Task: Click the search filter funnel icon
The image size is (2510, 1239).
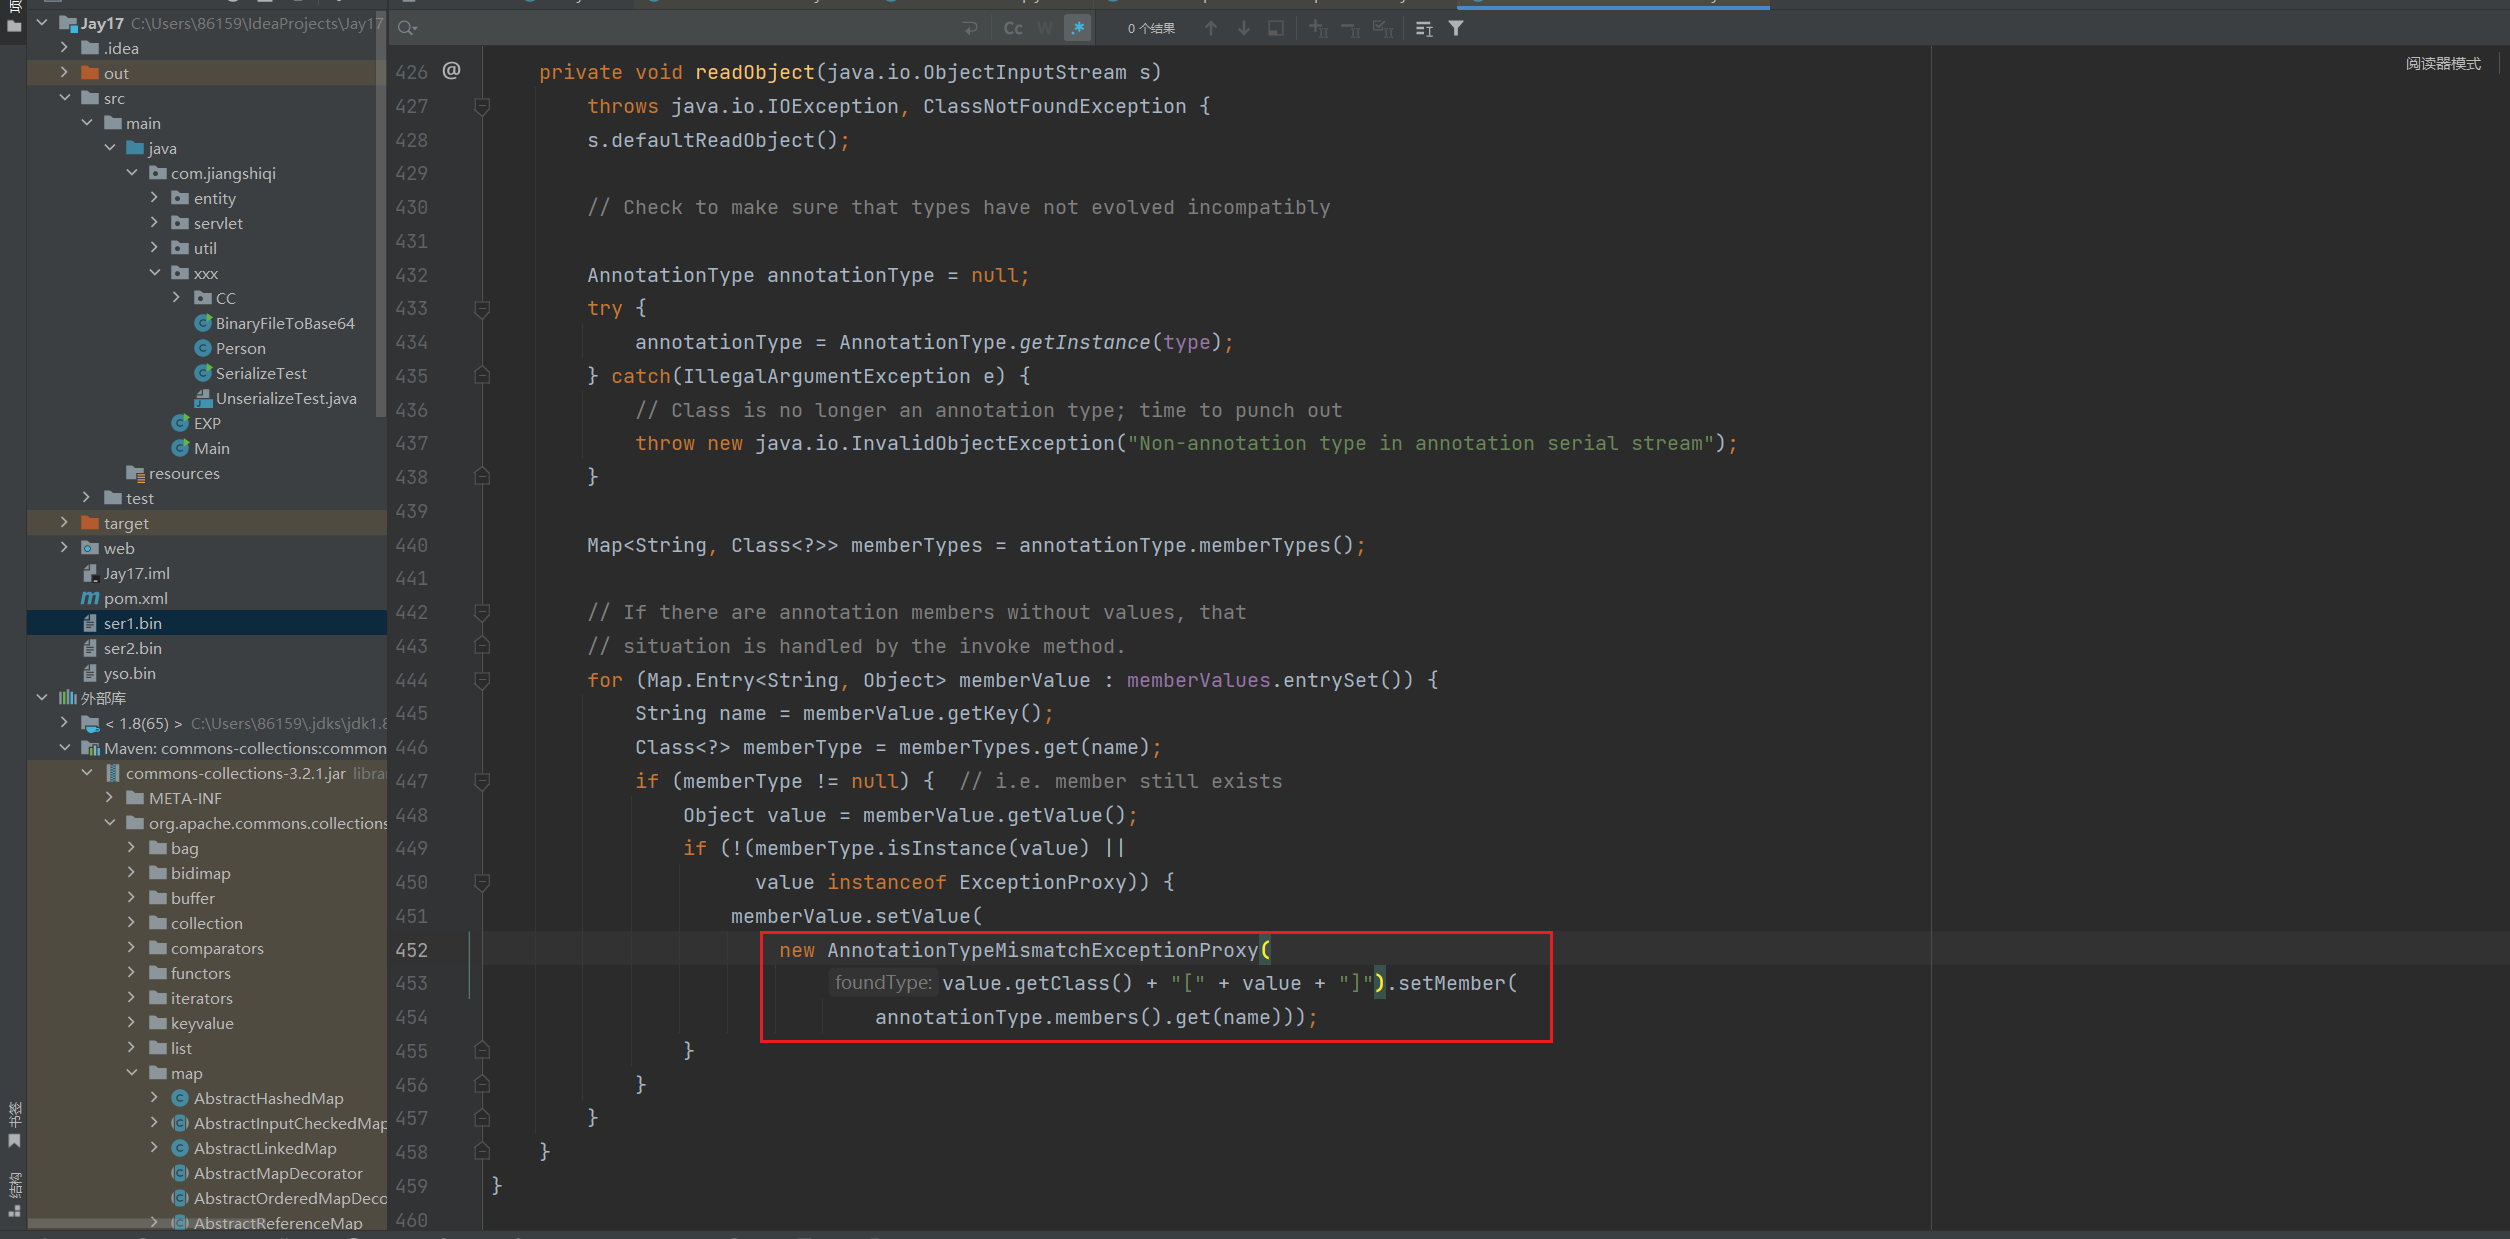Action: coord(1456,28)
